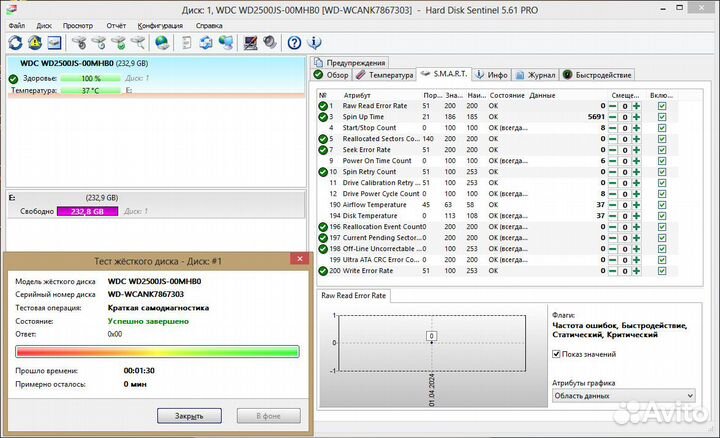
Task: Click the globe icon in toolbar
Action: tap(161, 43)
